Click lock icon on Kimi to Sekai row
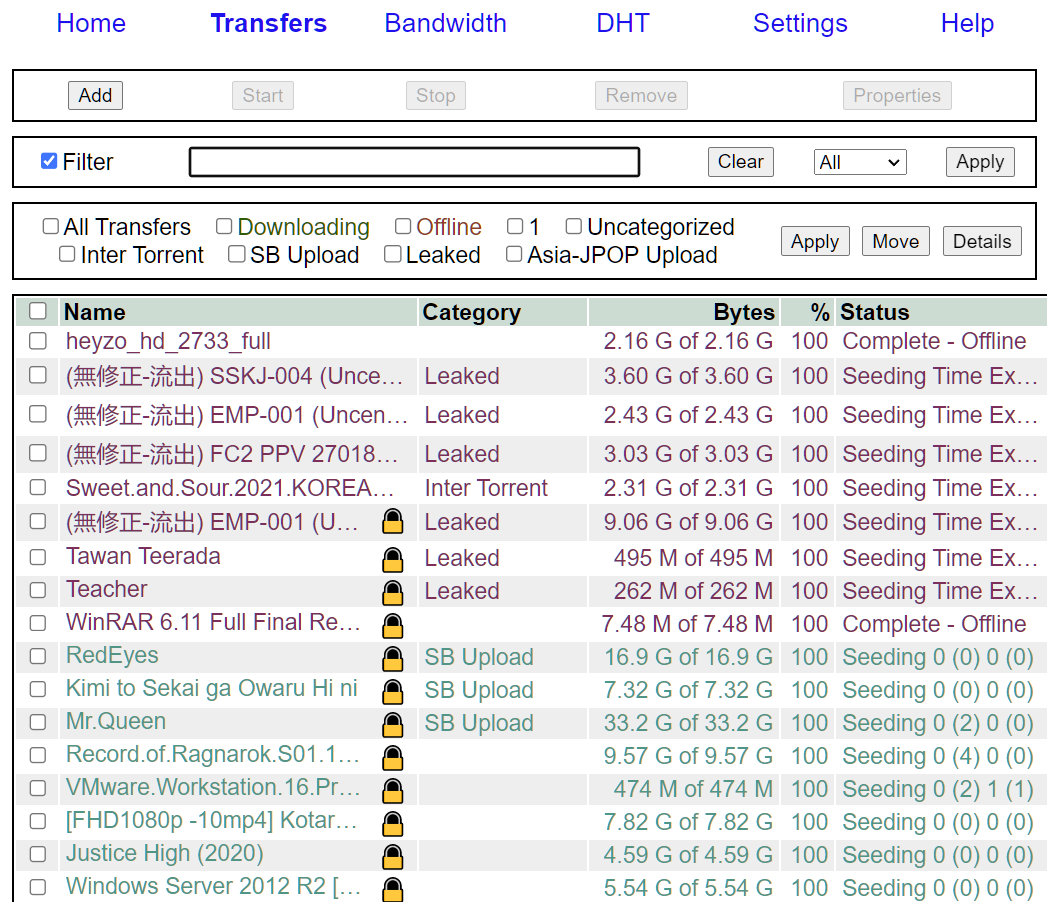Image resolution: width=1047 pixels, height=902 pixels. coord(393,691)
